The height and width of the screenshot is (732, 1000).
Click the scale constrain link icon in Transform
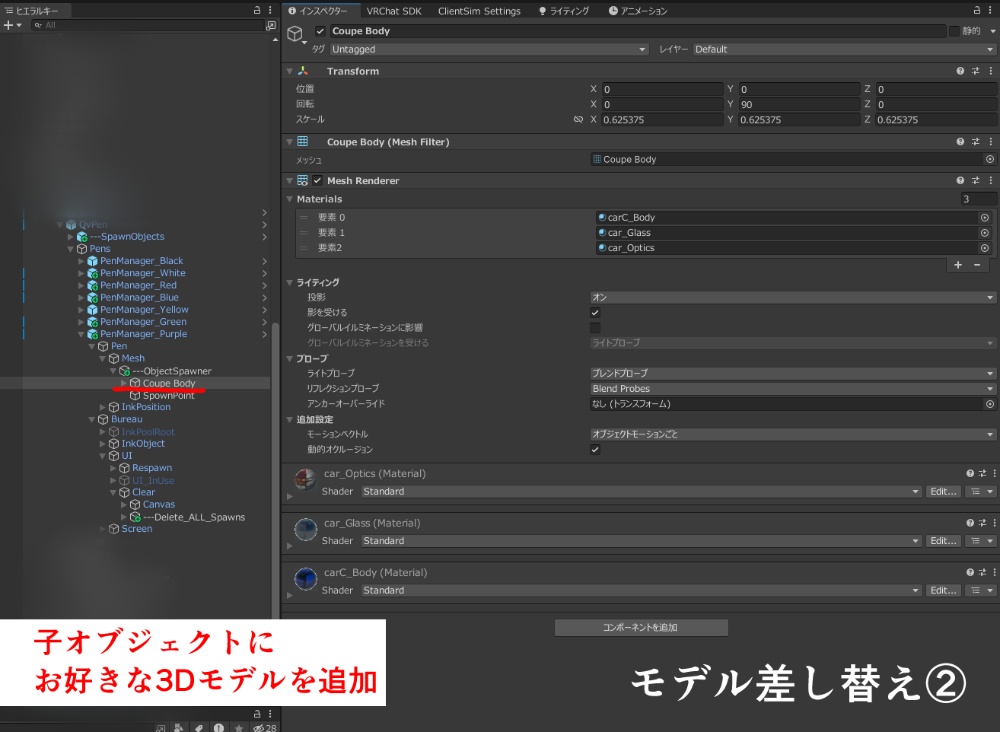tap(577, 119)
